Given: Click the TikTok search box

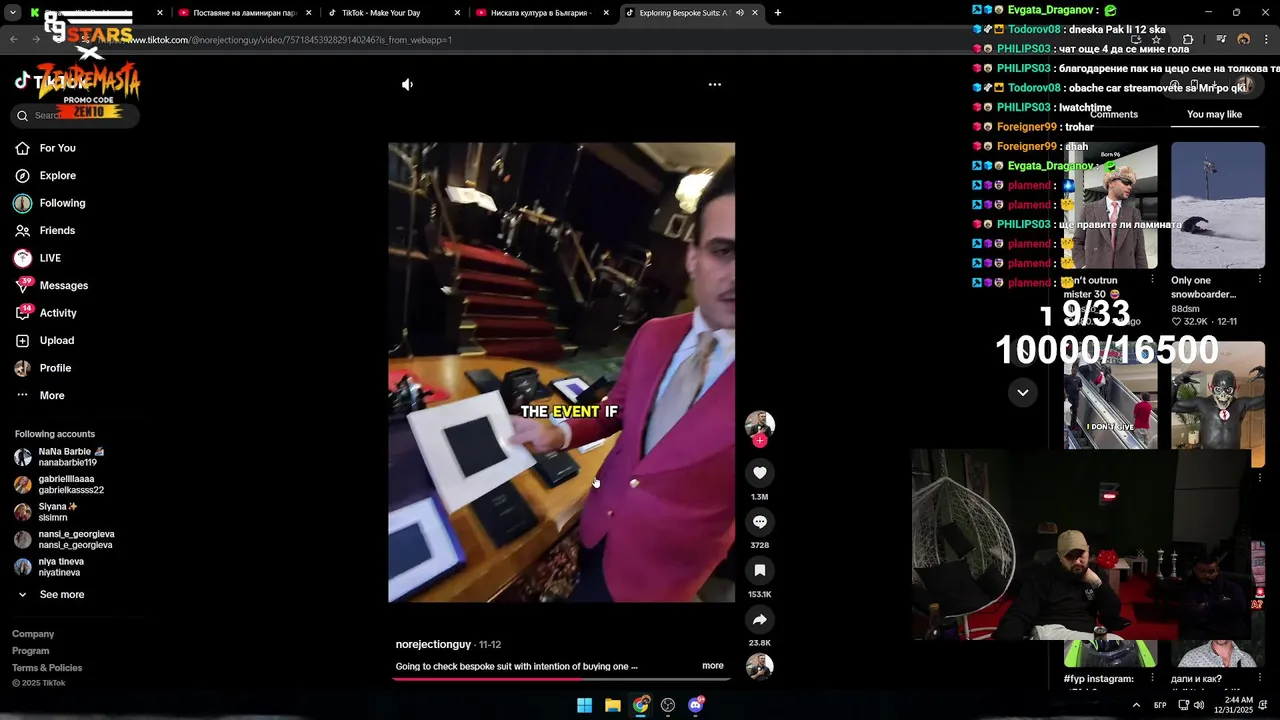Looking at the screenshot, I should 75,116.
